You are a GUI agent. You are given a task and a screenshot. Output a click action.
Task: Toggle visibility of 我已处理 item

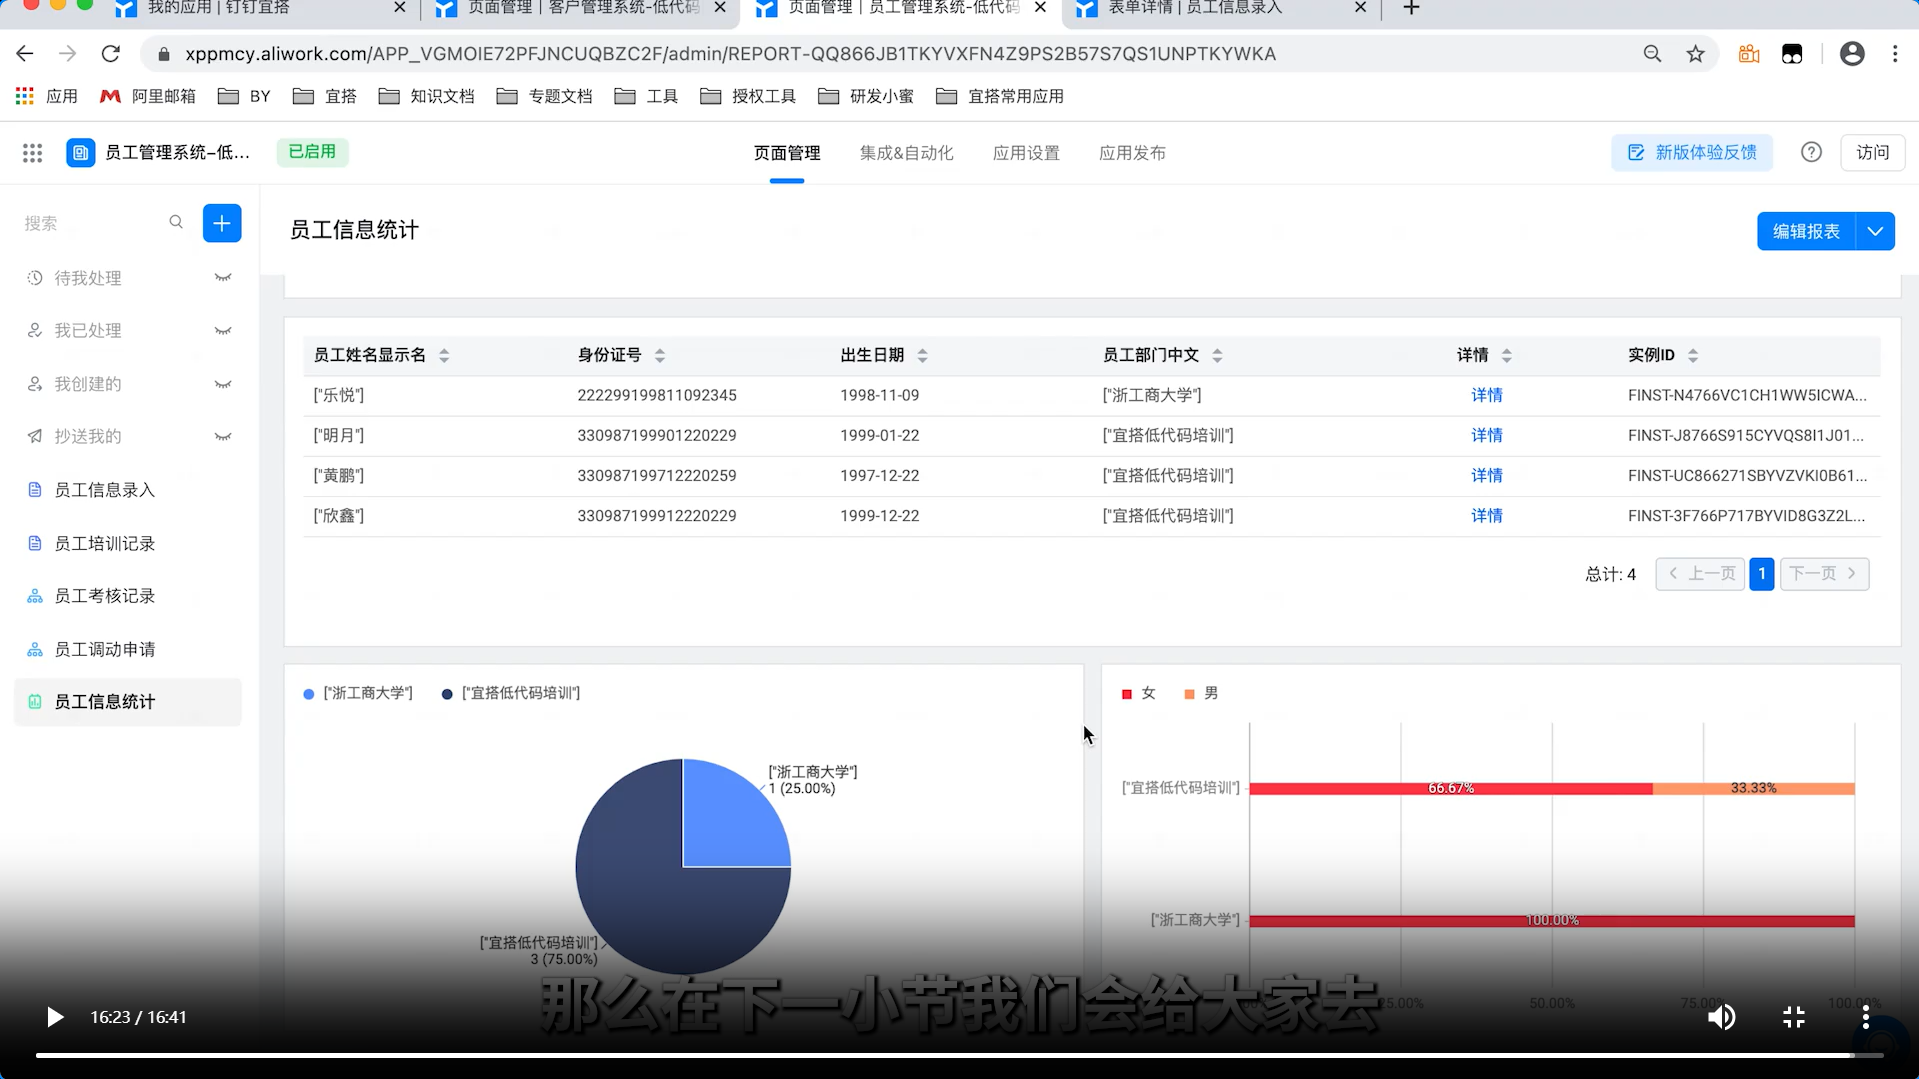(223, 331)
